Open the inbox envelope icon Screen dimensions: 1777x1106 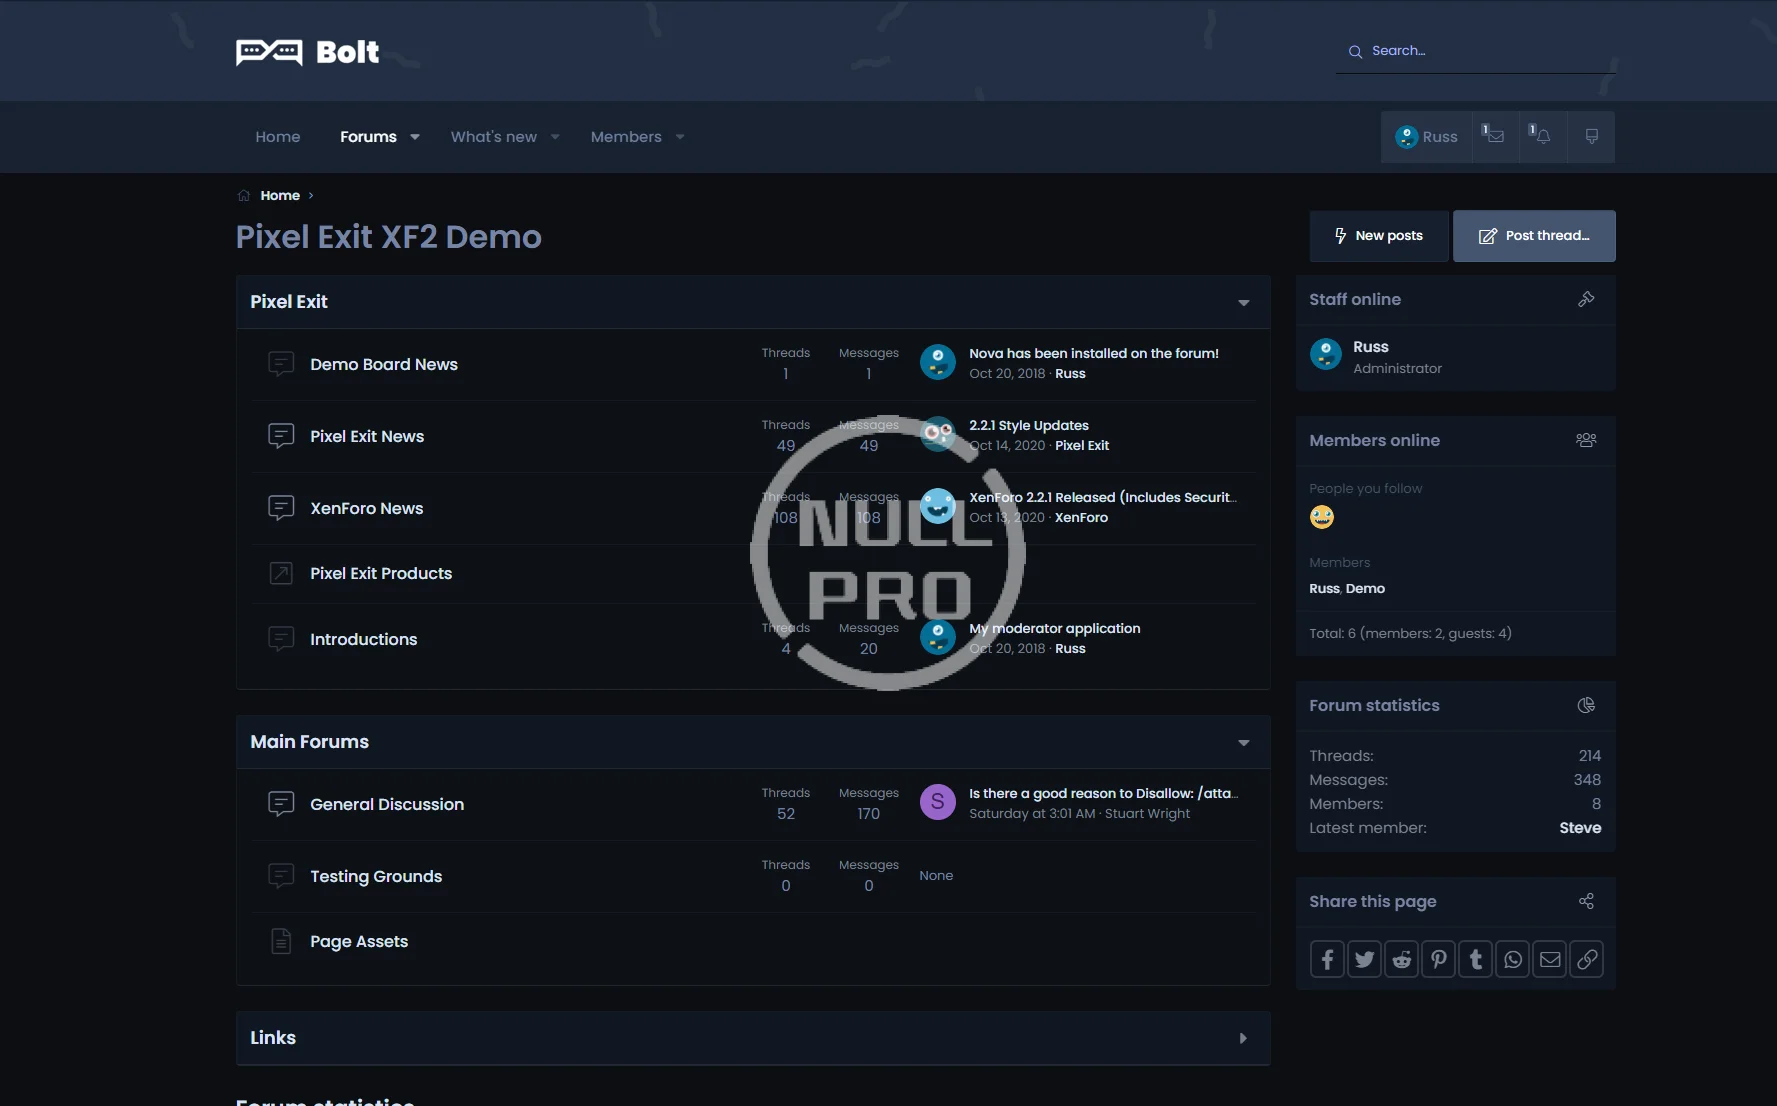(x=1494, y=137)
